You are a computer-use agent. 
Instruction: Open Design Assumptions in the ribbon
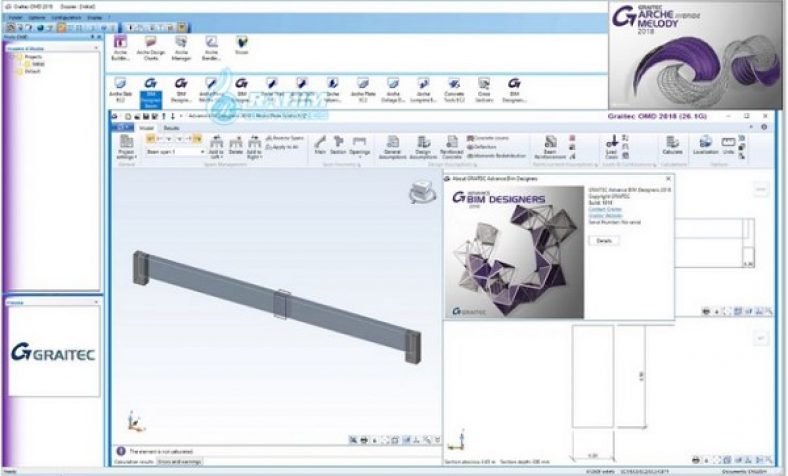(423, 147)
